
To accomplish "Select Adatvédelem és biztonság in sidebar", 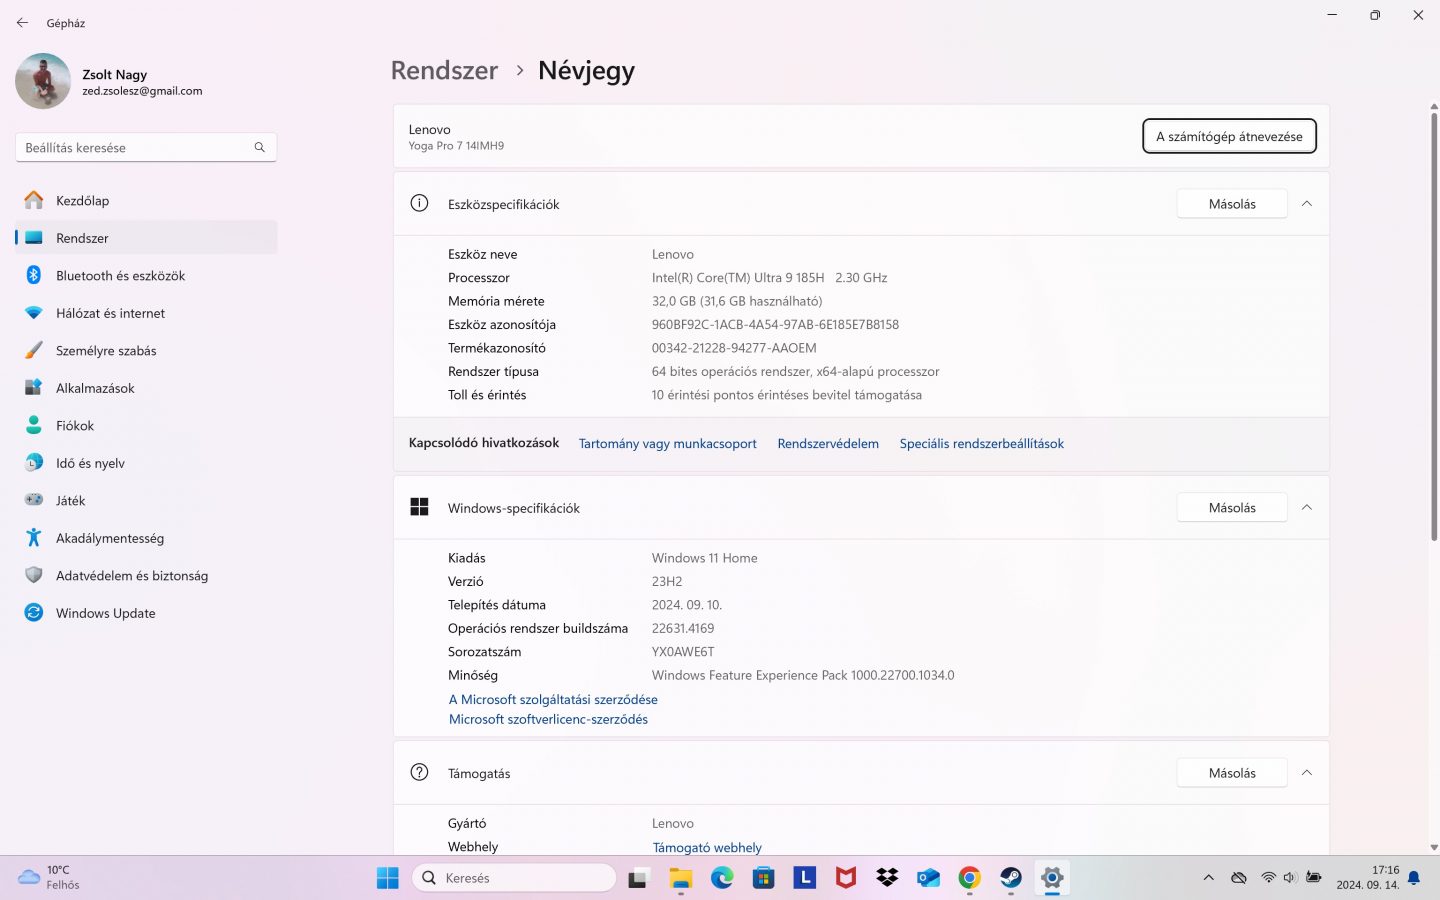I will (x=146, y=575).
